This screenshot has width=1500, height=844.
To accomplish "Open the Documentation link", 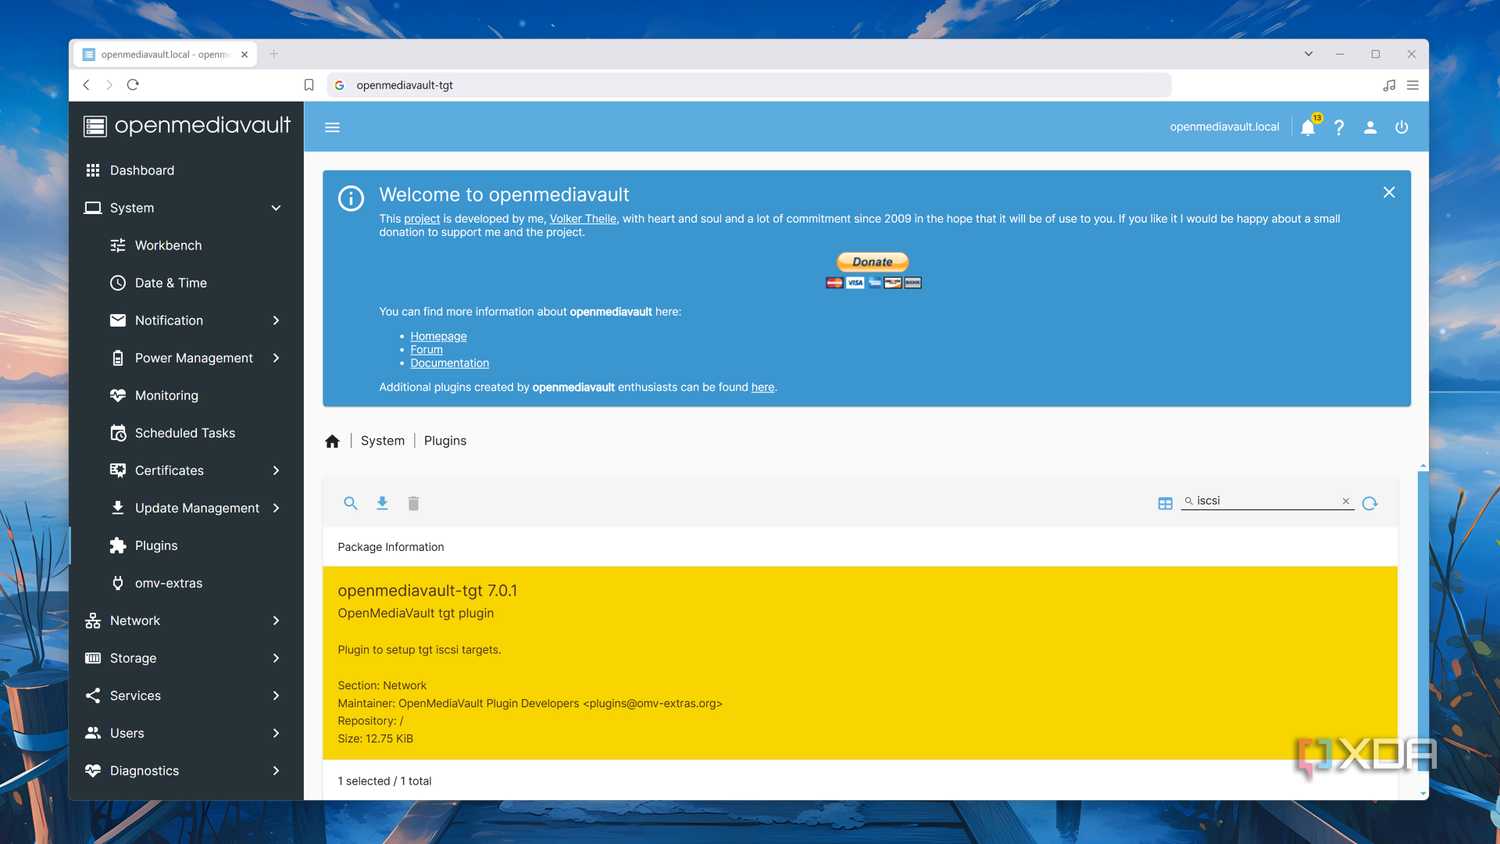I will 450,363.
